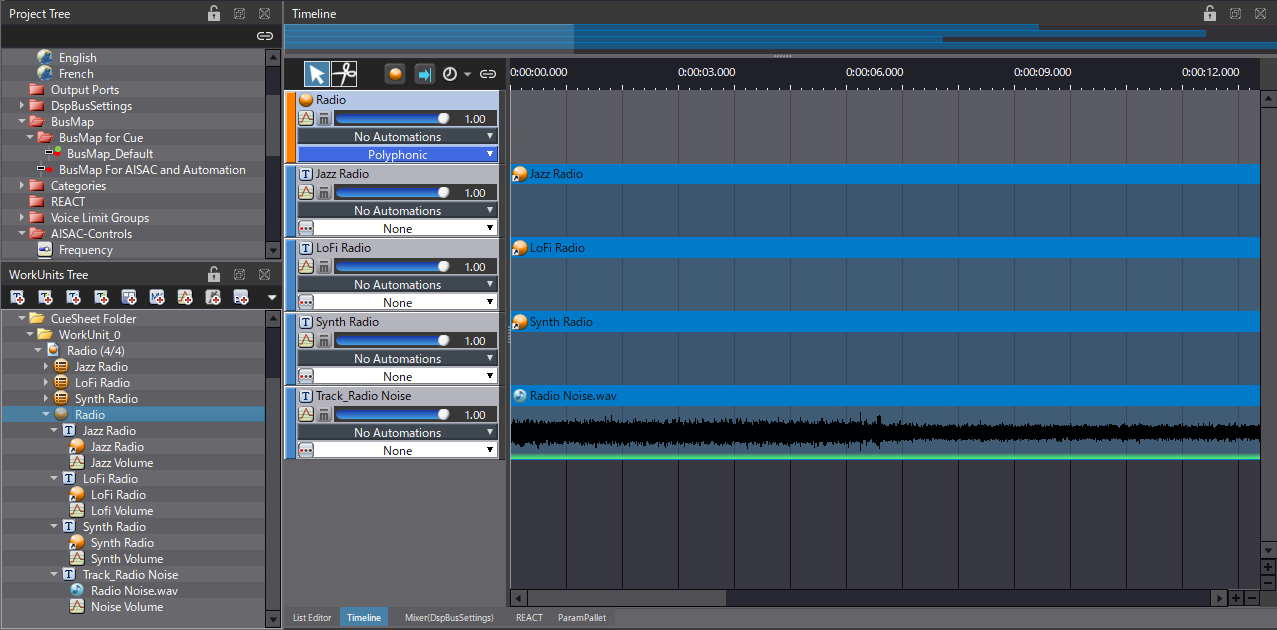The height and width of the screenshot is (630, 1277).
Task: Select Frequency under AISAC-Controls
Action: coord(86,250)
